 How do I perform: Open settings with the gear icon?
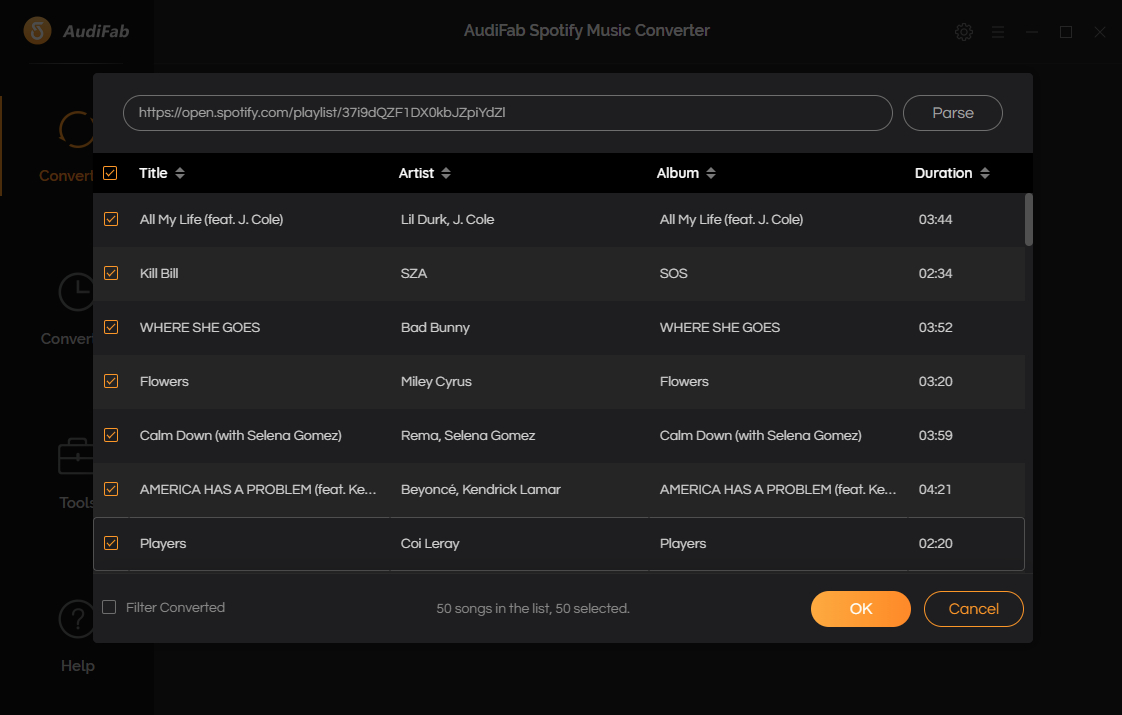coord(964,31)
